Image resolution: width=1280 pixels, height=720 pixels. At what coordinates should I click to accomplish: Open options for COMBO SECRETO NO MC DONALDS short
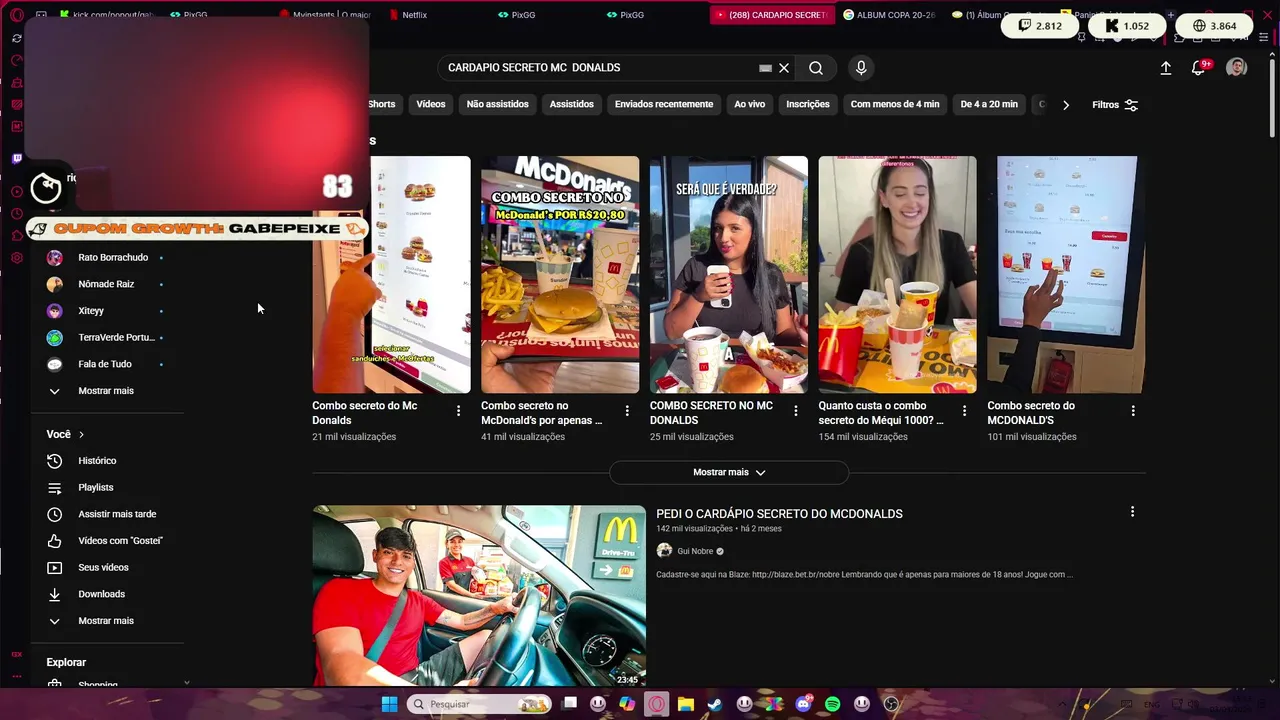pos(796,411)
